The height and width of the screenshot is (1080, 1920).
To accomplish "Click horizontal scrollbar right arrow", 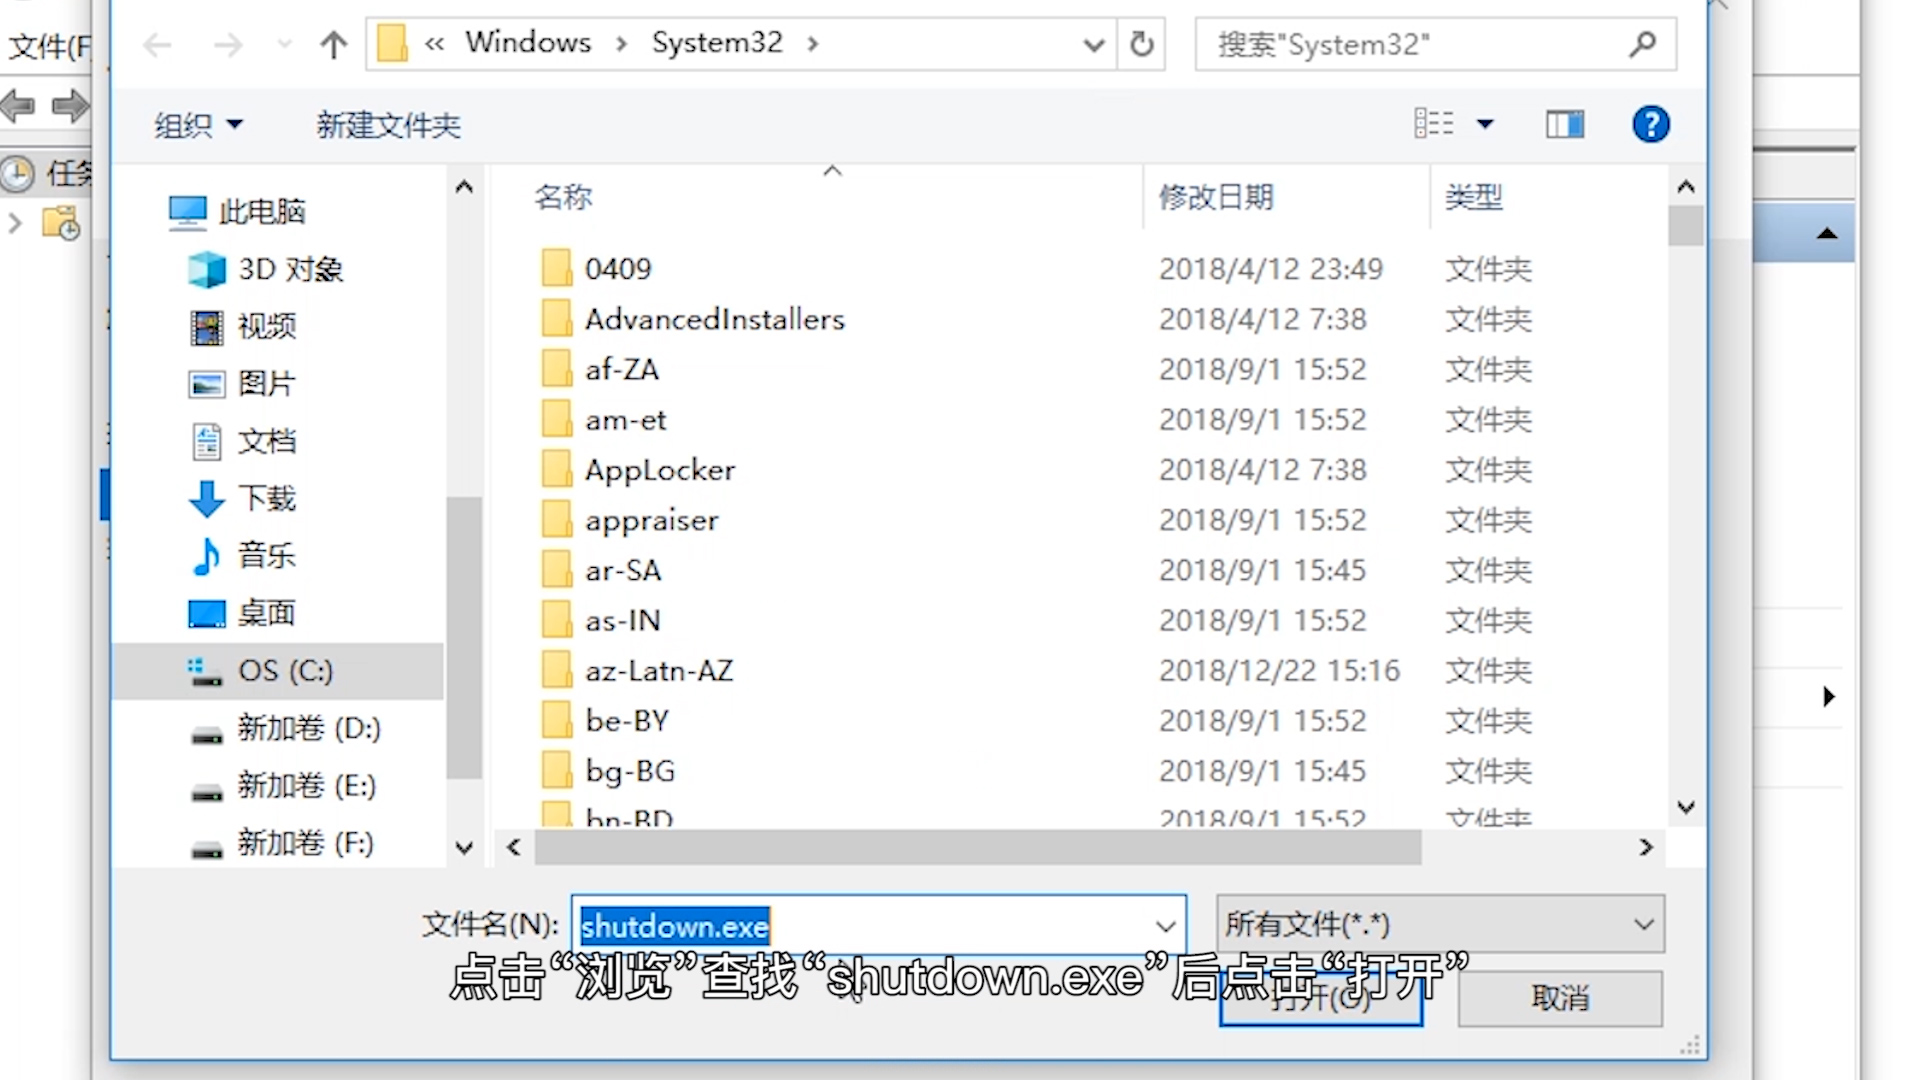I will click(1646, 847).
